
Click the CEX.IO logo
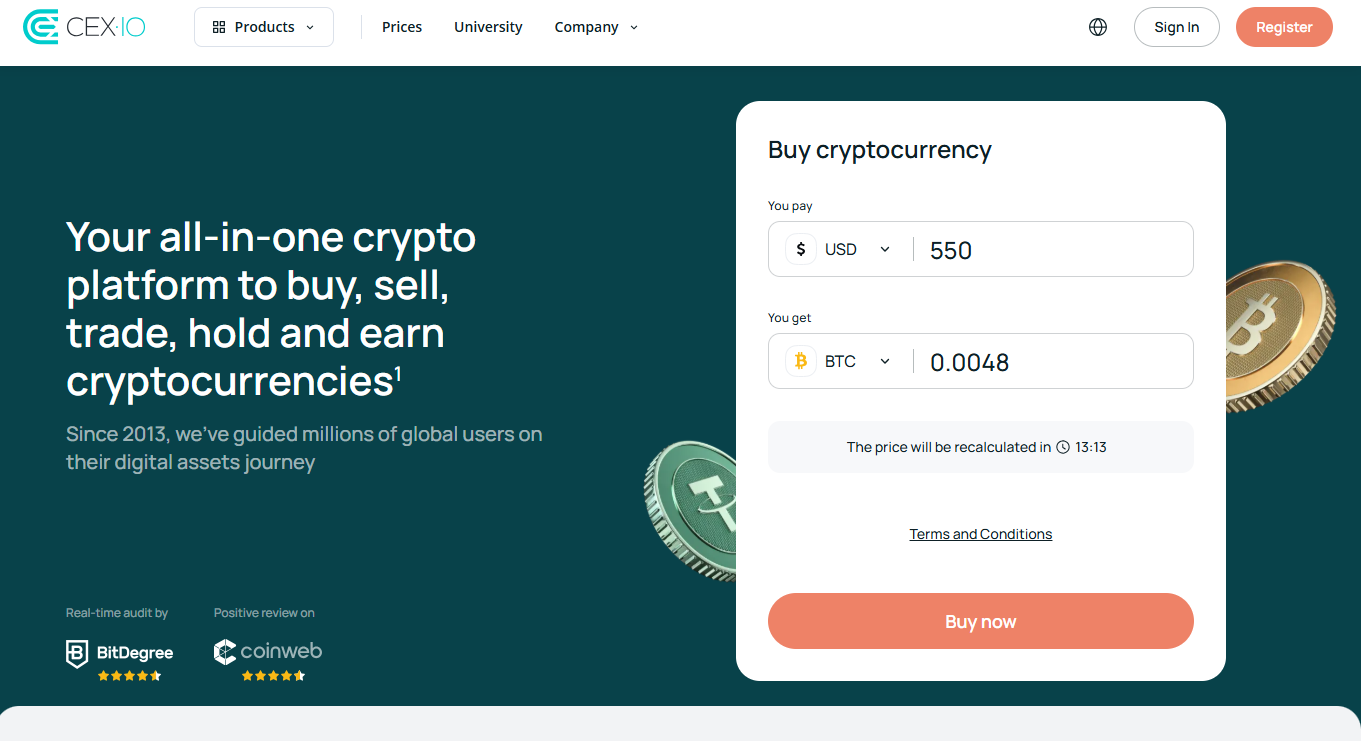[x=84, y=25]
